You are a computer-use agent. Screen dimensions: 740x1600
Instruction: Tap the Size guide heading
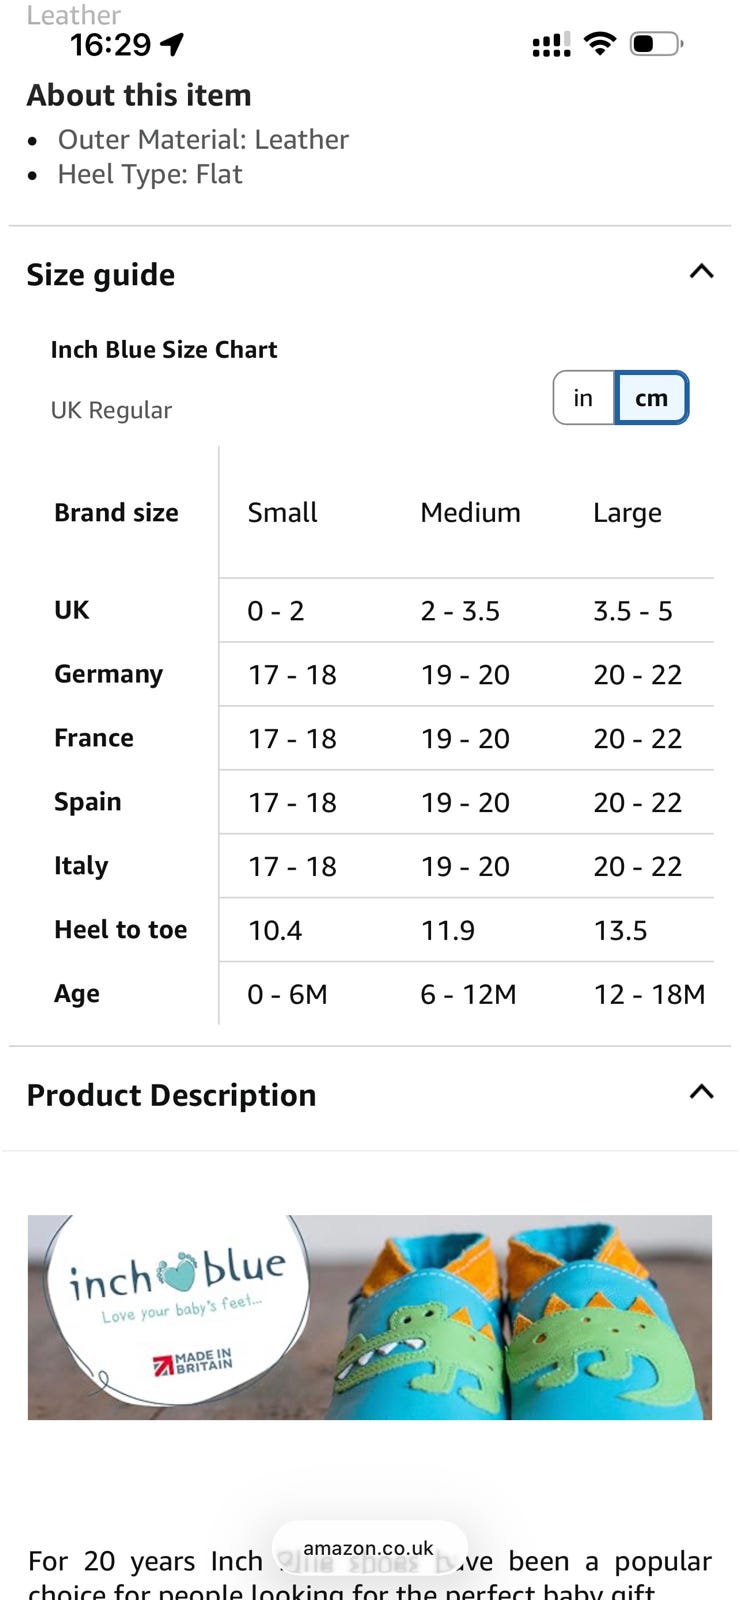(x=101, y=275)
